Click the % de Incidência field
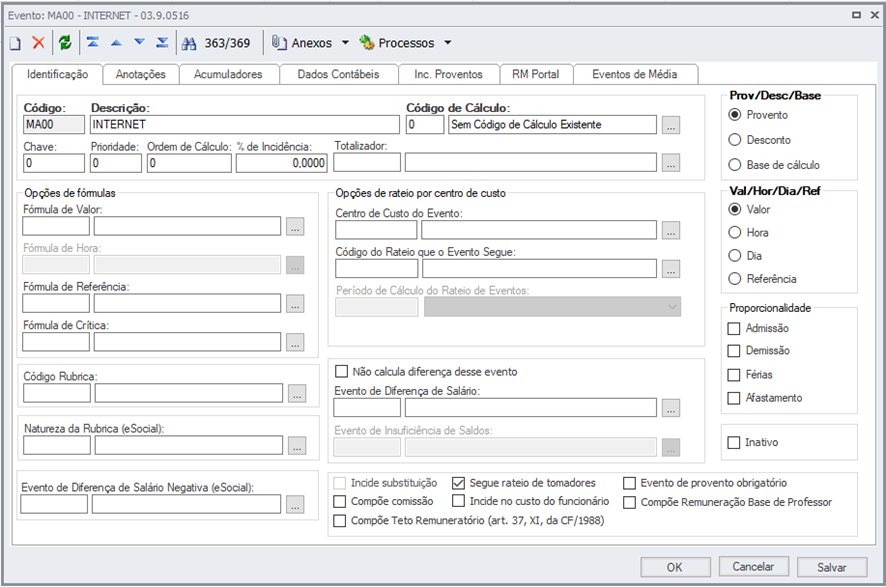The image size is (886, 587). (281, 163)
